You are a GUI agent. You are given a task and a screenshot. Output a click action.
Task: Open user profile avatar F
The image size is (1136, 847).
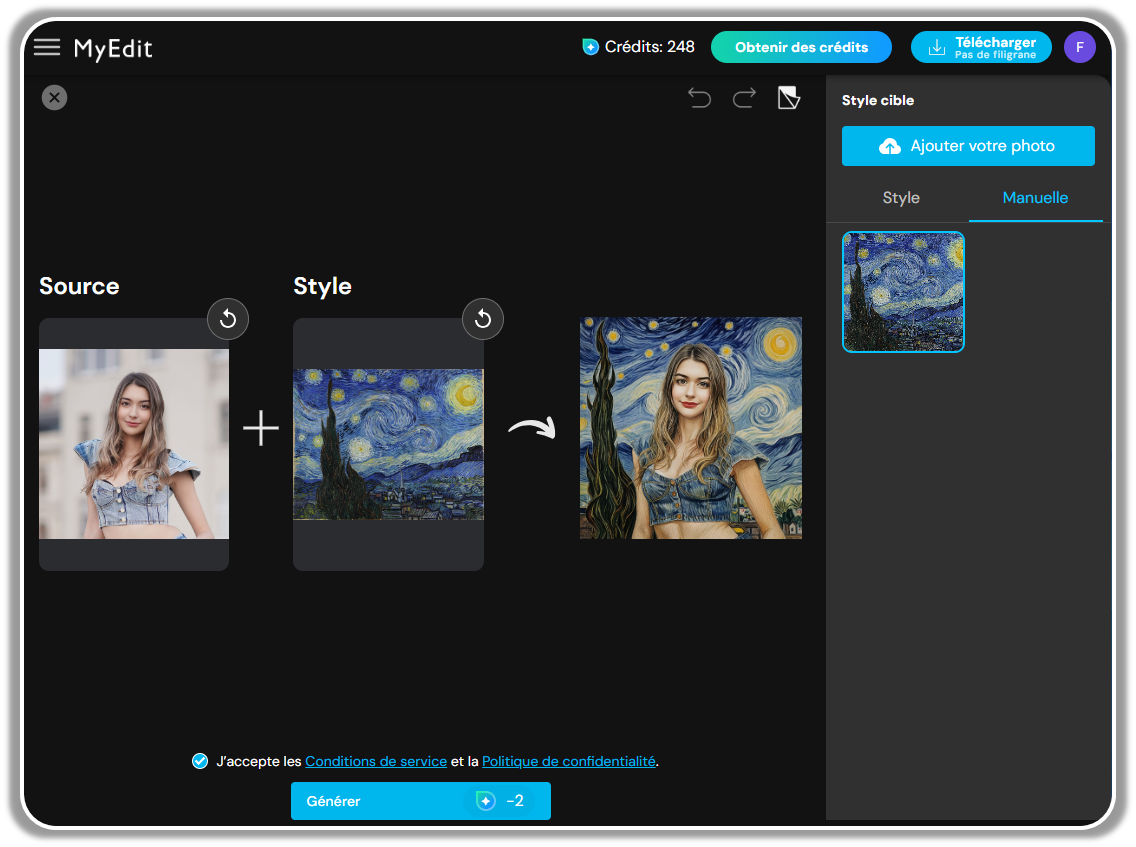(1079, 47)
